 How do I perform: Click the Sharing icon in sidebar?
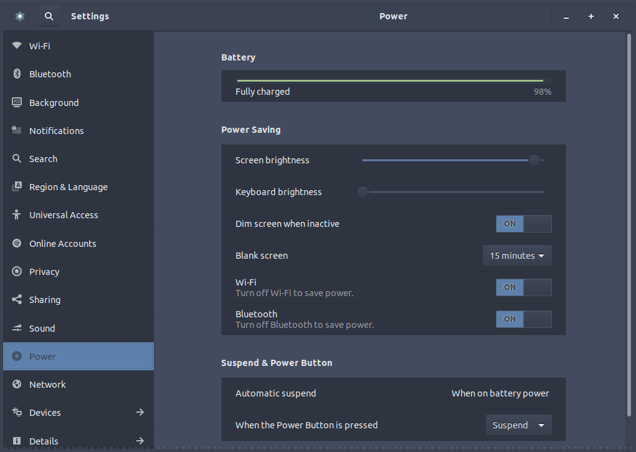click(x=17, y=299)
